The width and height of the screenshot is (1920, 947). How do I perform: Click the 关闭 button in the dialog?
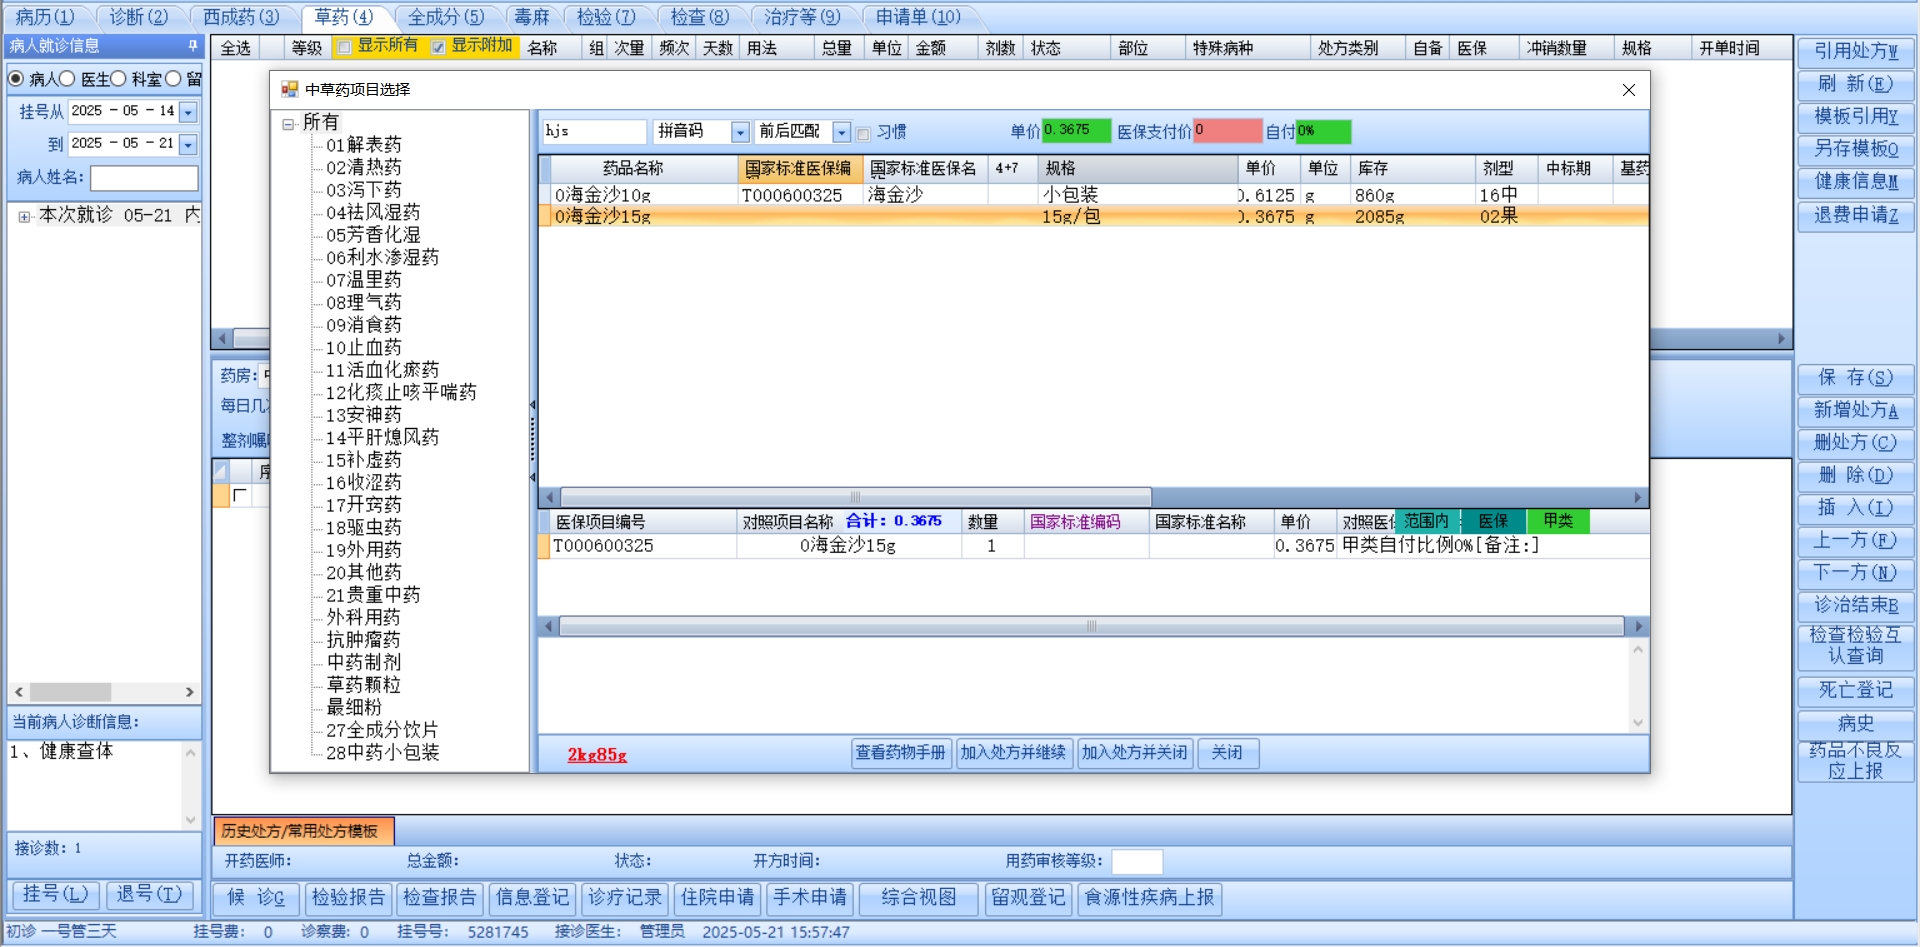[x=1227, y=753]
